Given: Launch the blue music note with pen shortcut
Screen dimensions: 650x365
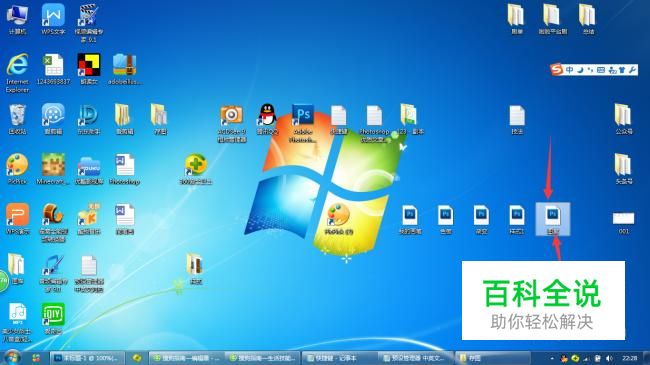Looking at the screenshot, I should coord(53,273).
